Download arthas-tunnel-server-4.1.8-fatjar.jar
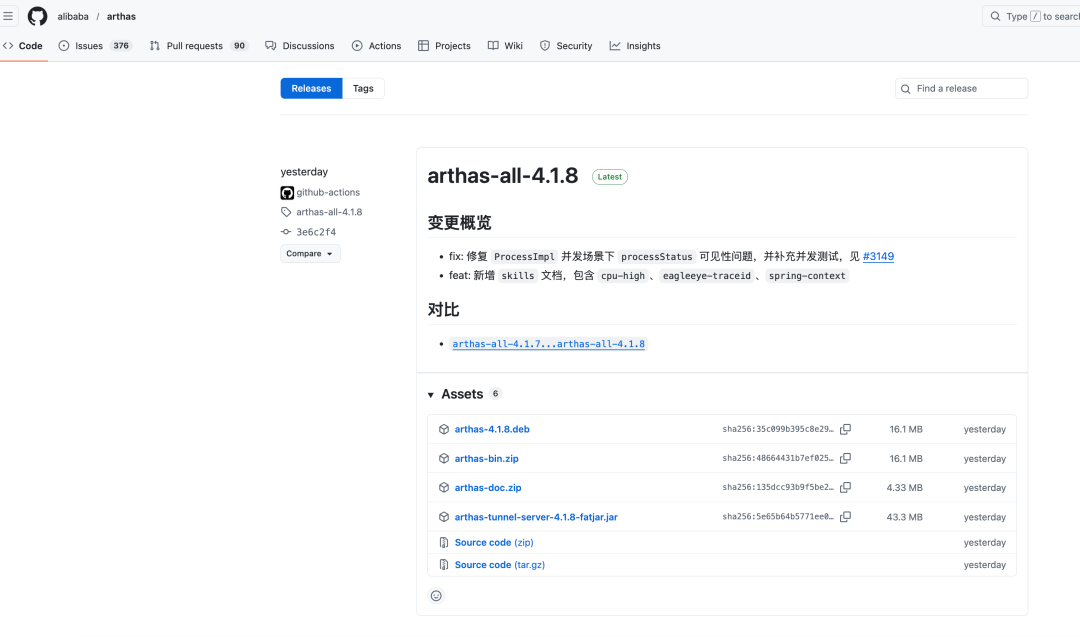The height and width of the screenshot is (637, 1080). click(536, 517)
